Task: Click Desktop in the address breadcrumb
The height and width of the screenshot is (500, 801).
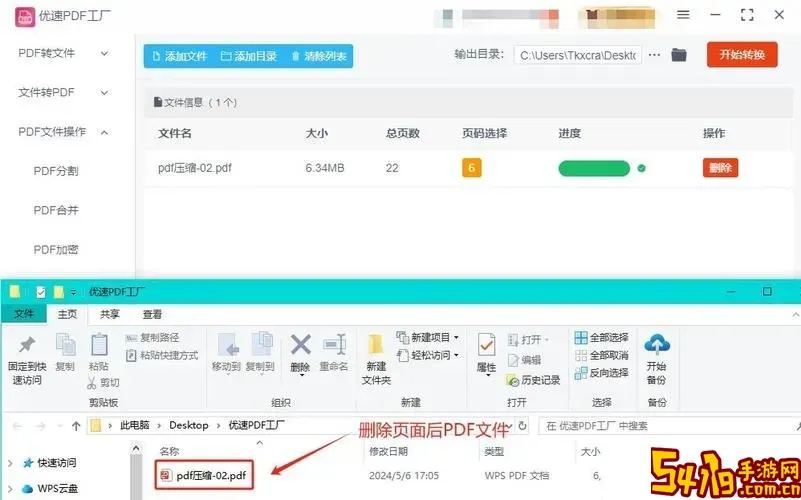Action: (x=189, y=425)
